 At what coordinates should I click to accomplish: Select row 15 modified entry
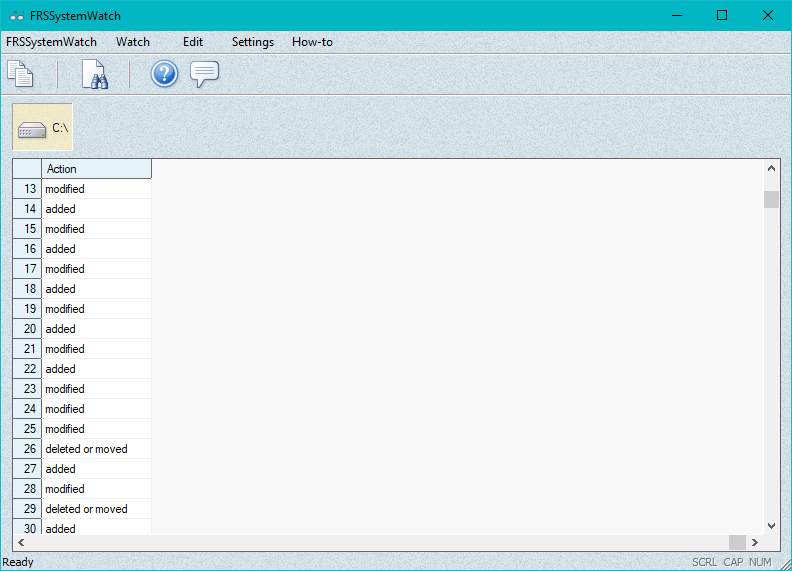96,229
